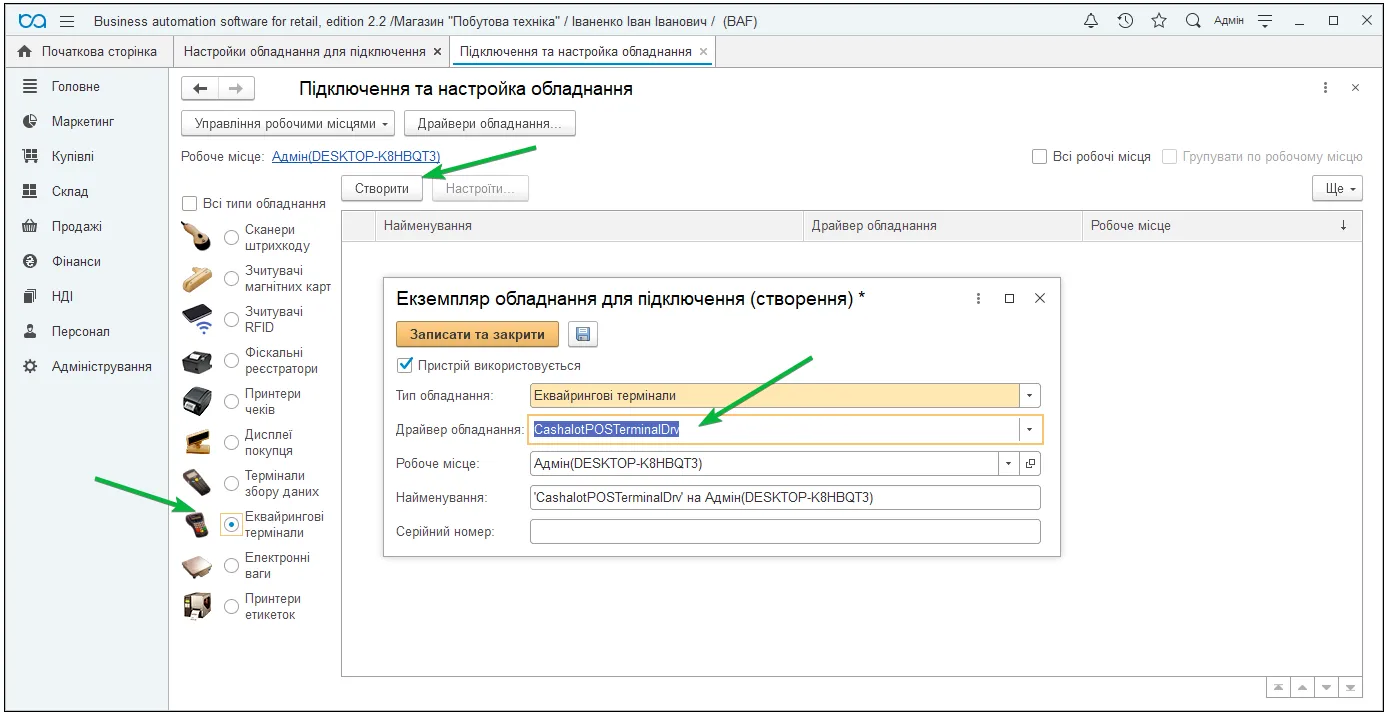The image size is (1387, 714).
Task: Click Записати та закрити button
Action: click(x=477, y=335)
